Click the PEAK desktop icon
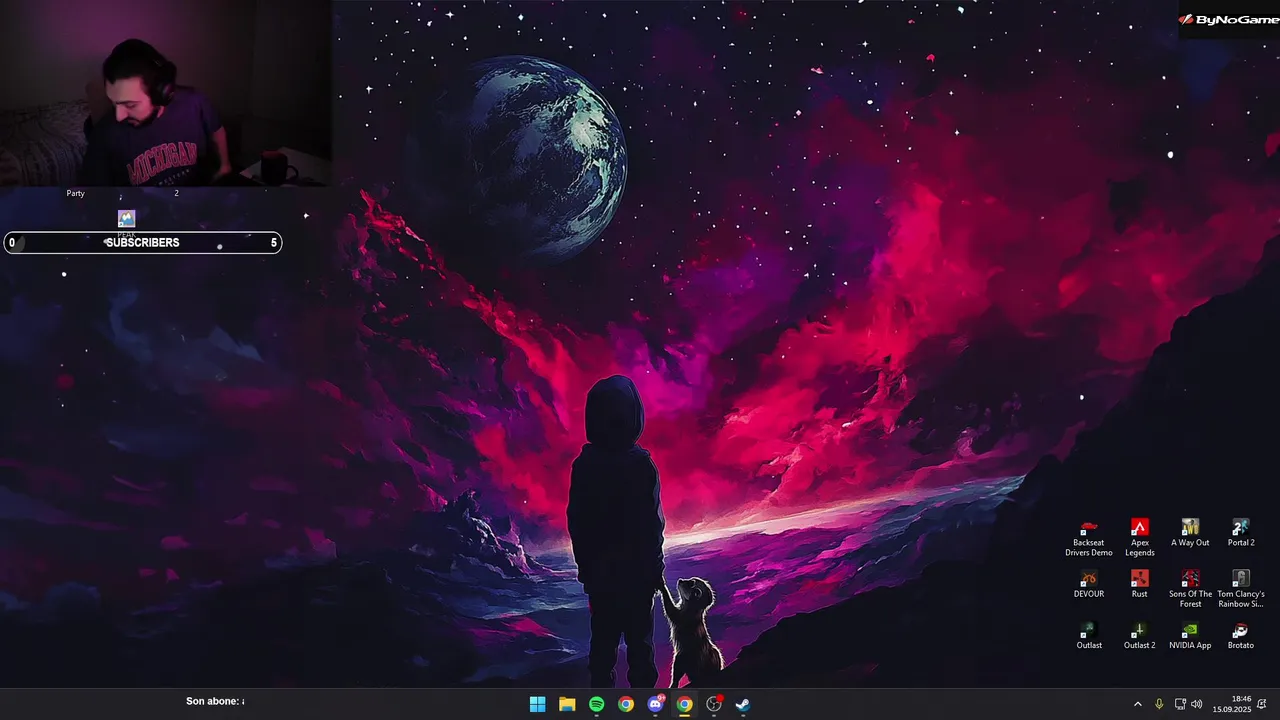1280x720 pixels. [126, 223]
